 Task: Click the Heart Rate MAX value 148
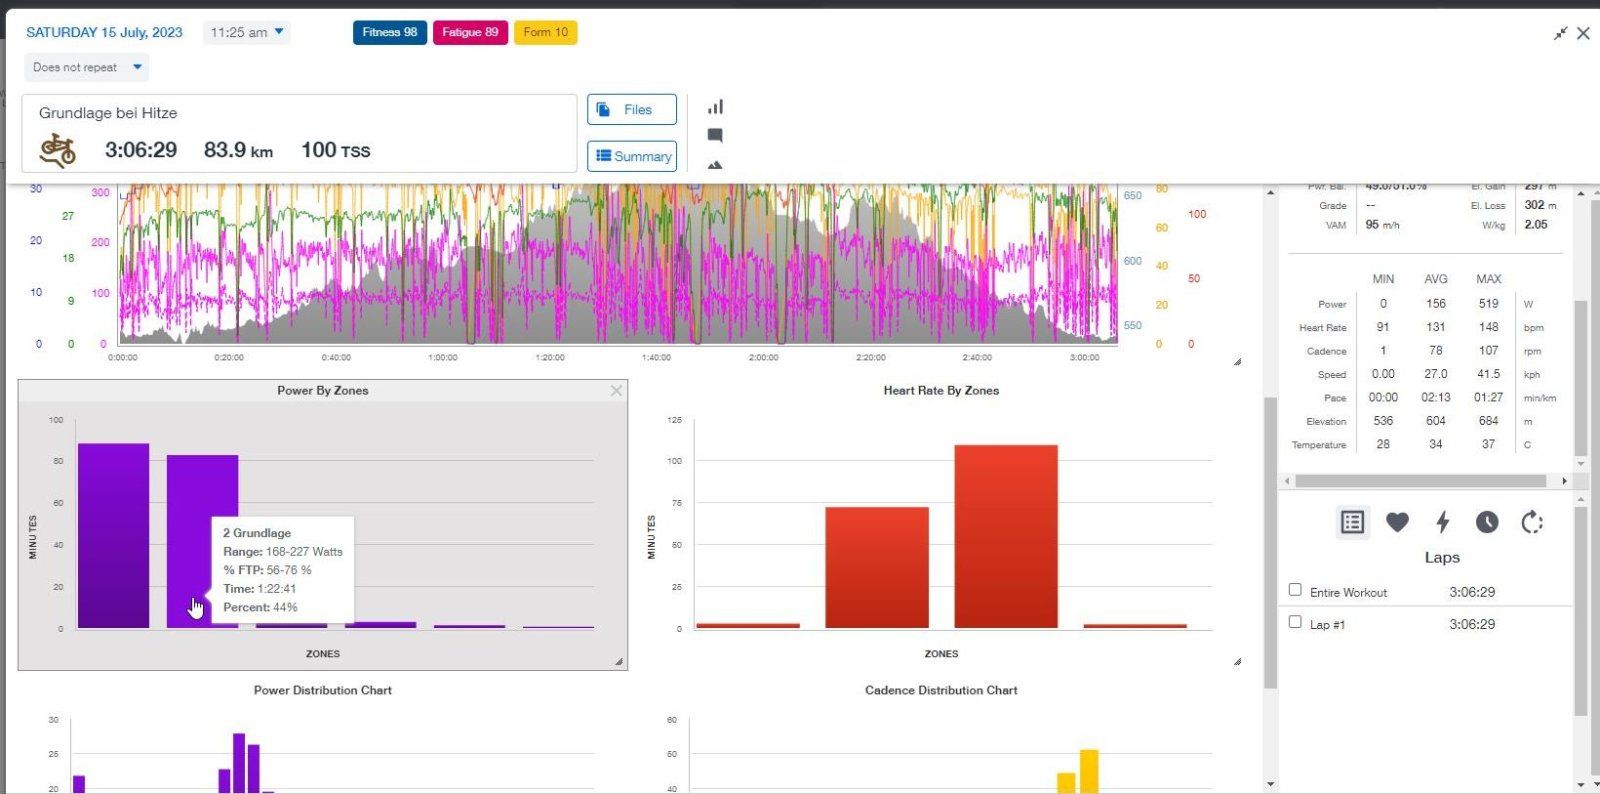1489,327
